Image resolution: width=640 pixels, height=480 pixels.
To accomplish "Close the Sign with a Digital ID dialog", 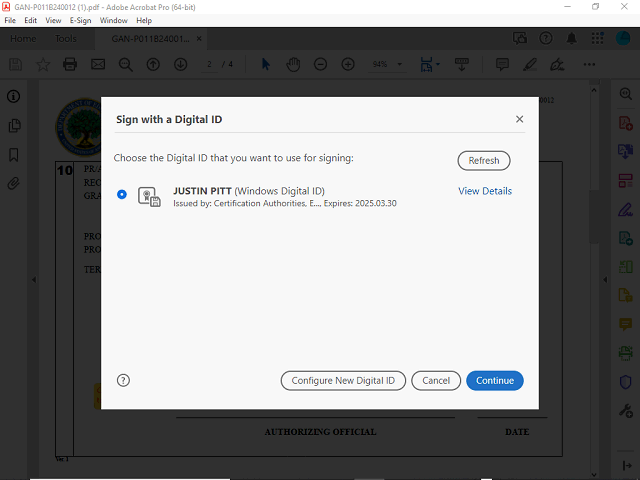I will click(519, 119).
